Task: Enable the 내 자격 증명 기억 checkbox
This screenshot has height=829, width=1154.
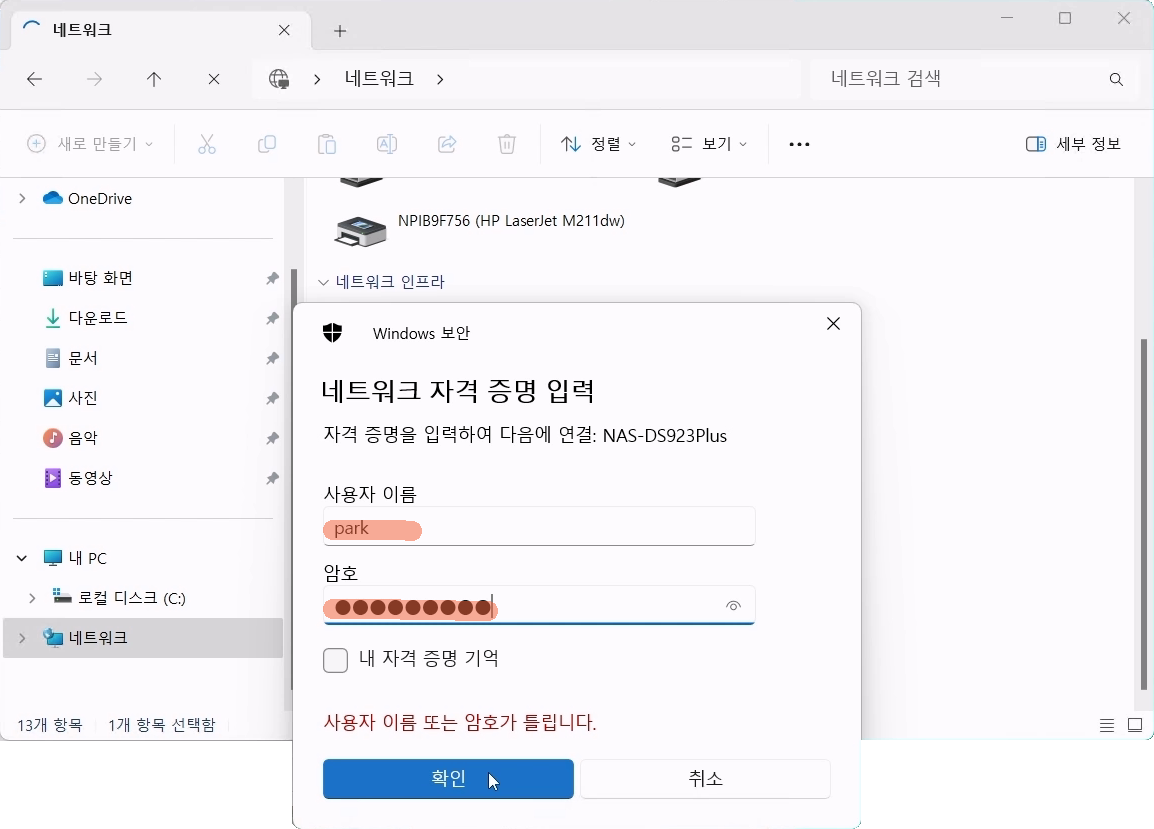Action: coord(336,660)
